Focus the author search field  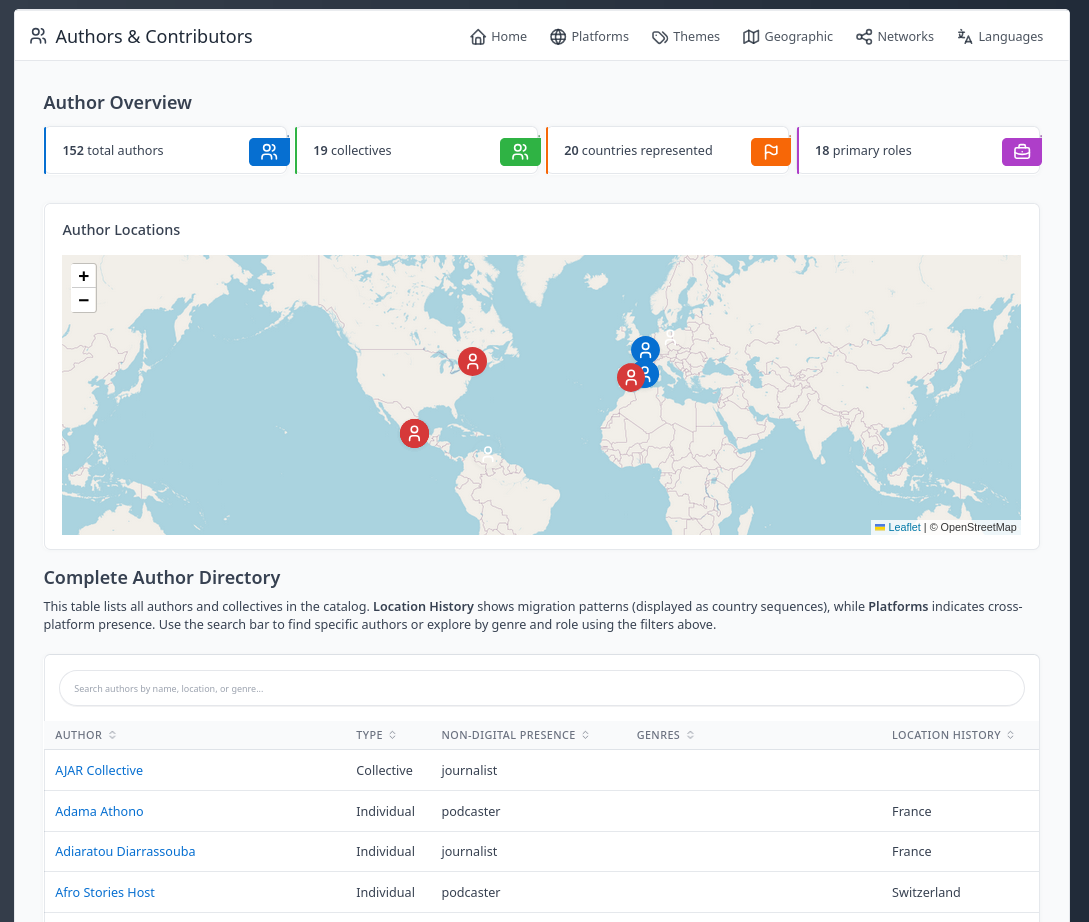(x=541, y=688)
